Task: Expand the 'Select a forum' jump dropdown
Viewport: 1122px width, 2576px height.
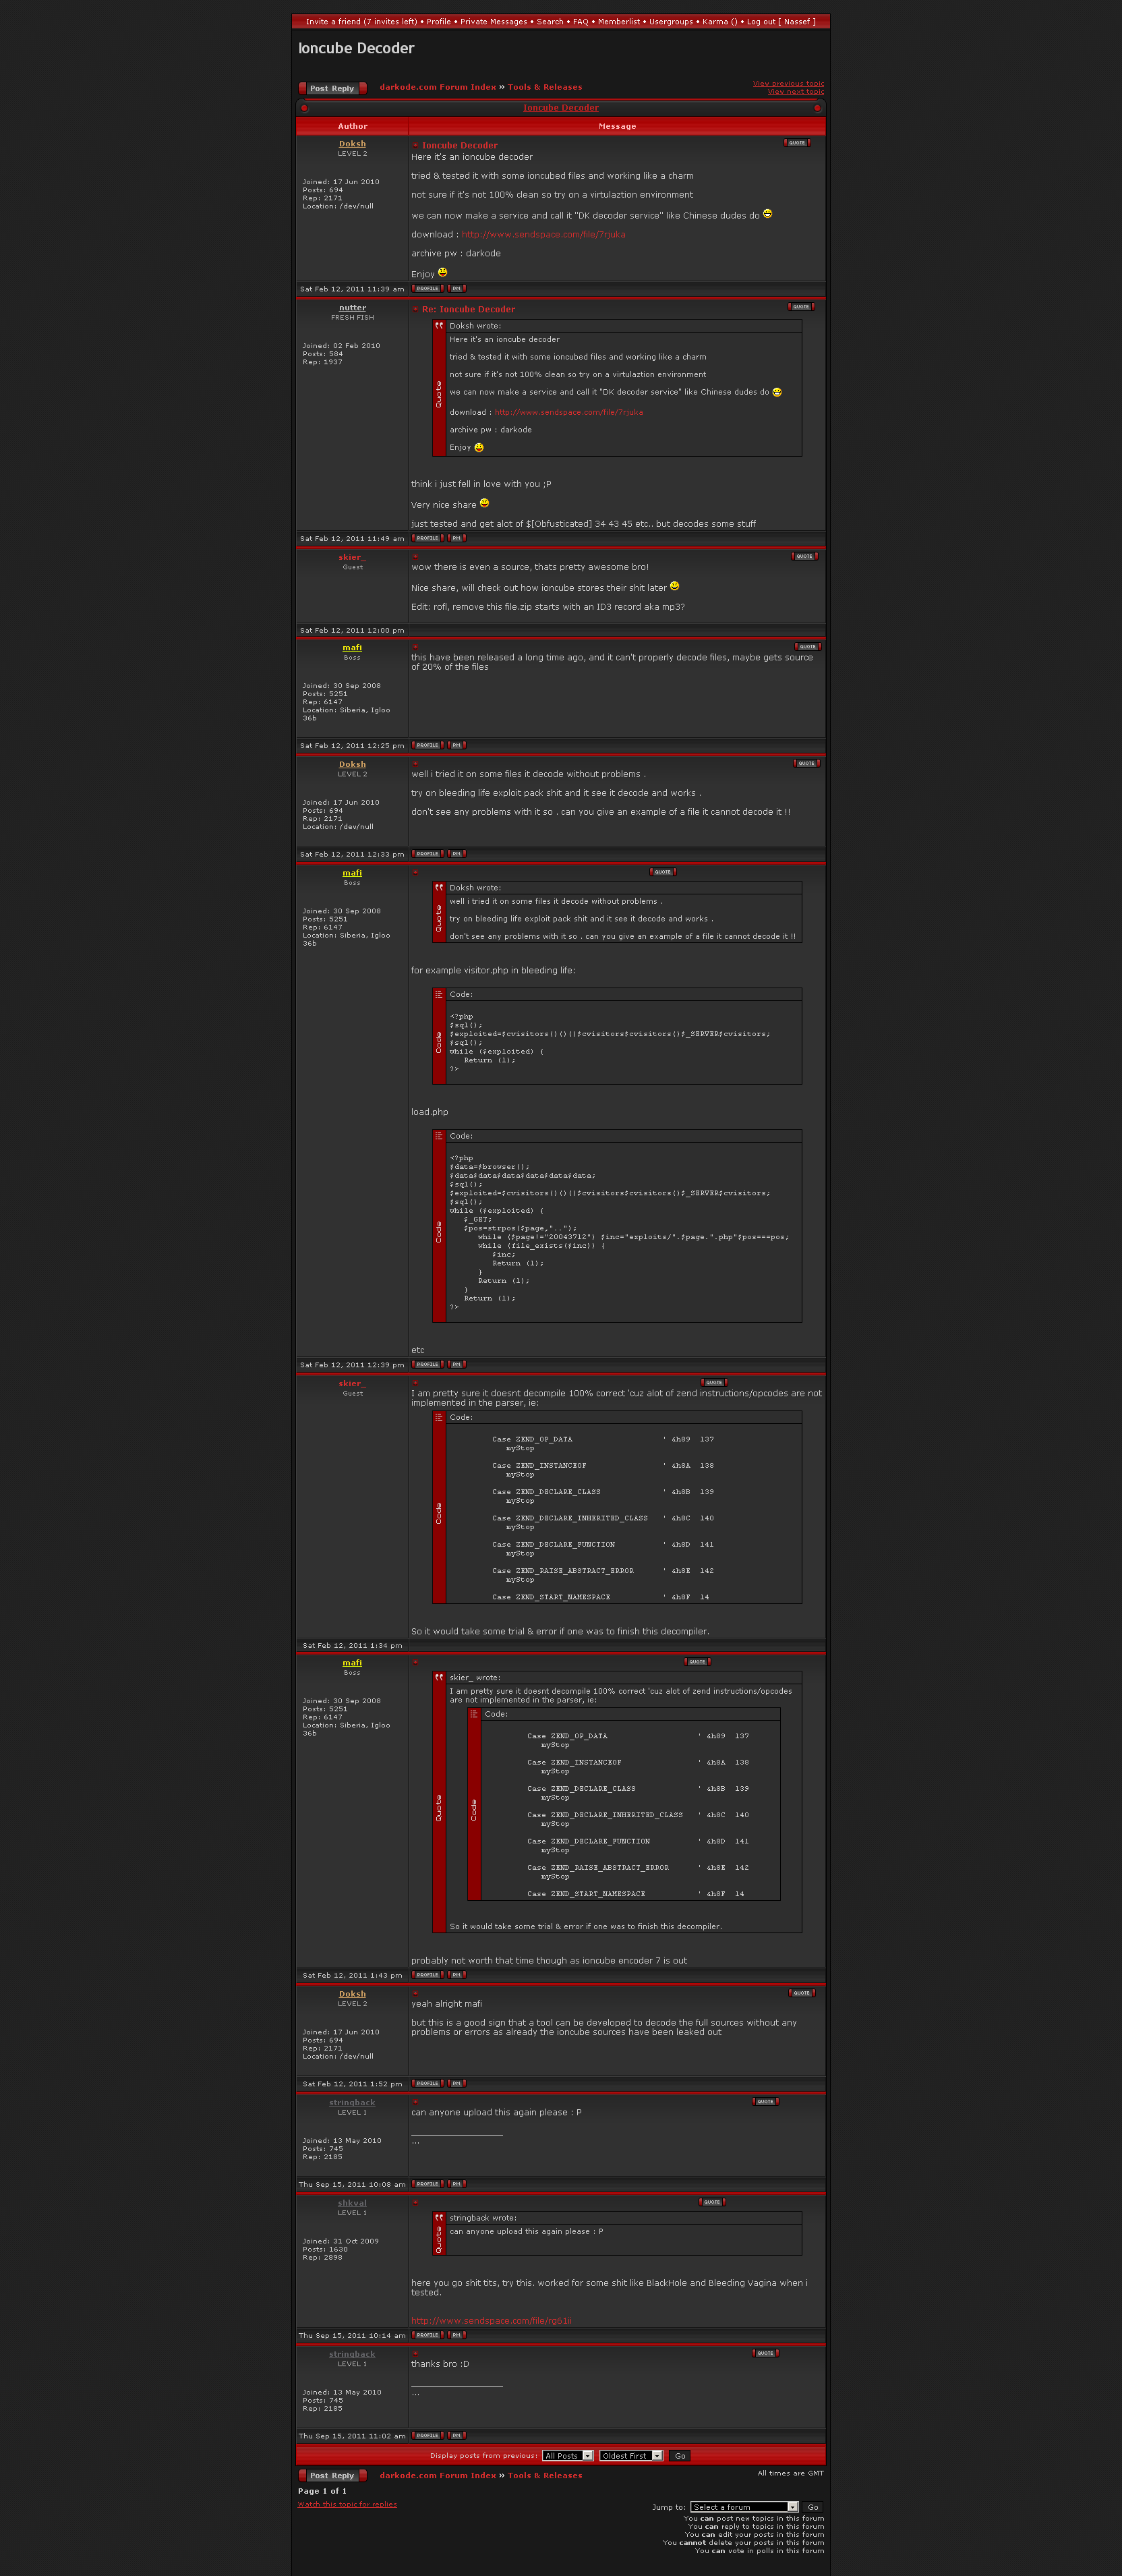Action: point(744,2507)
